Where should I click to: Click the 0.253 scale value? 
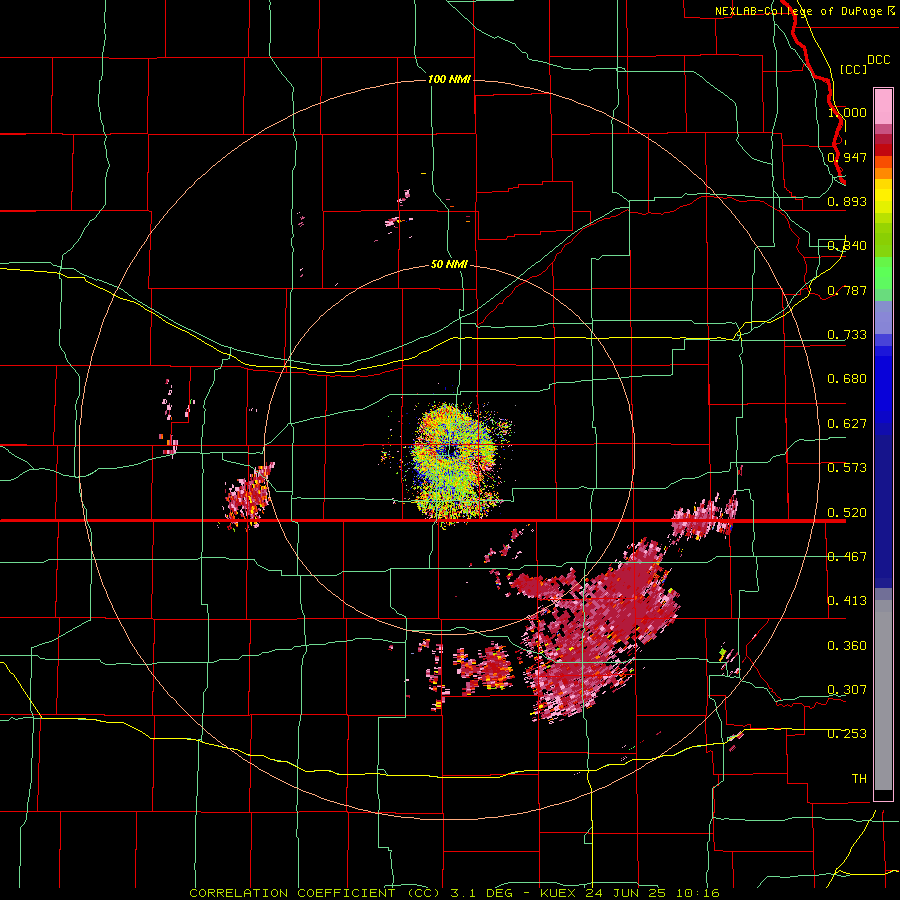(847, 734)
